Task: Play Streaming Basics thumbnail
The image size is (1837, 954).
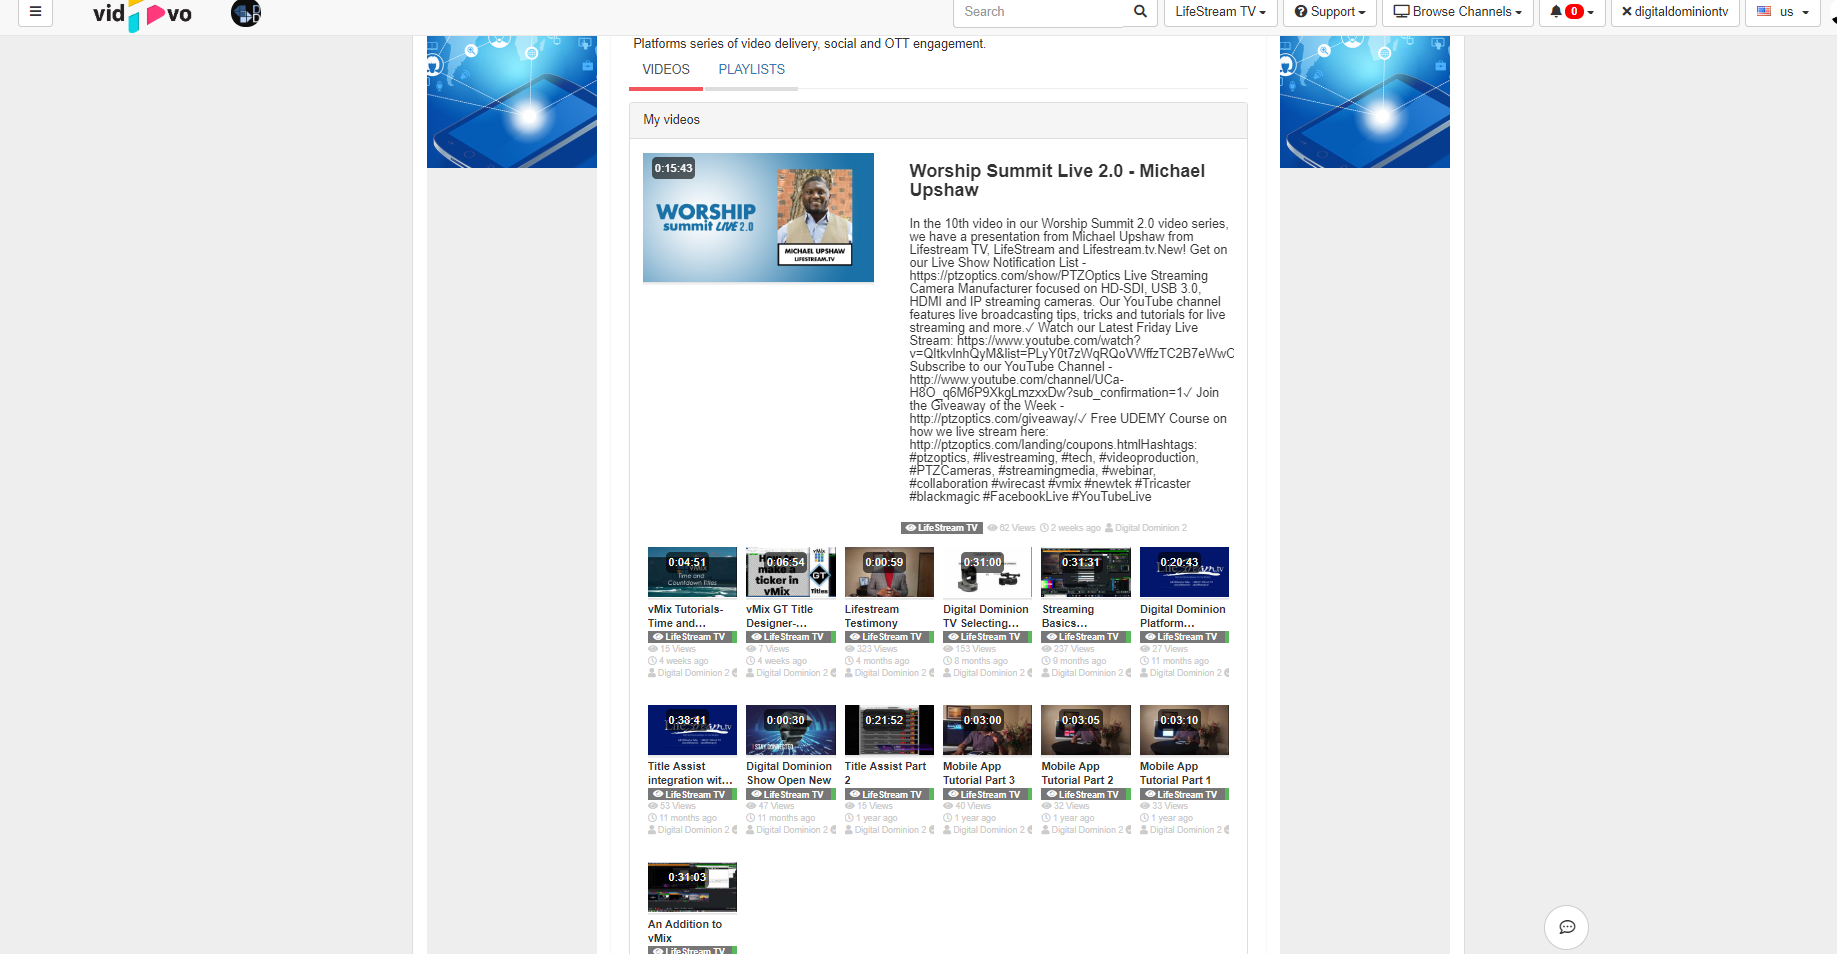Action: pyautogui.click(x=1086, y=572)
